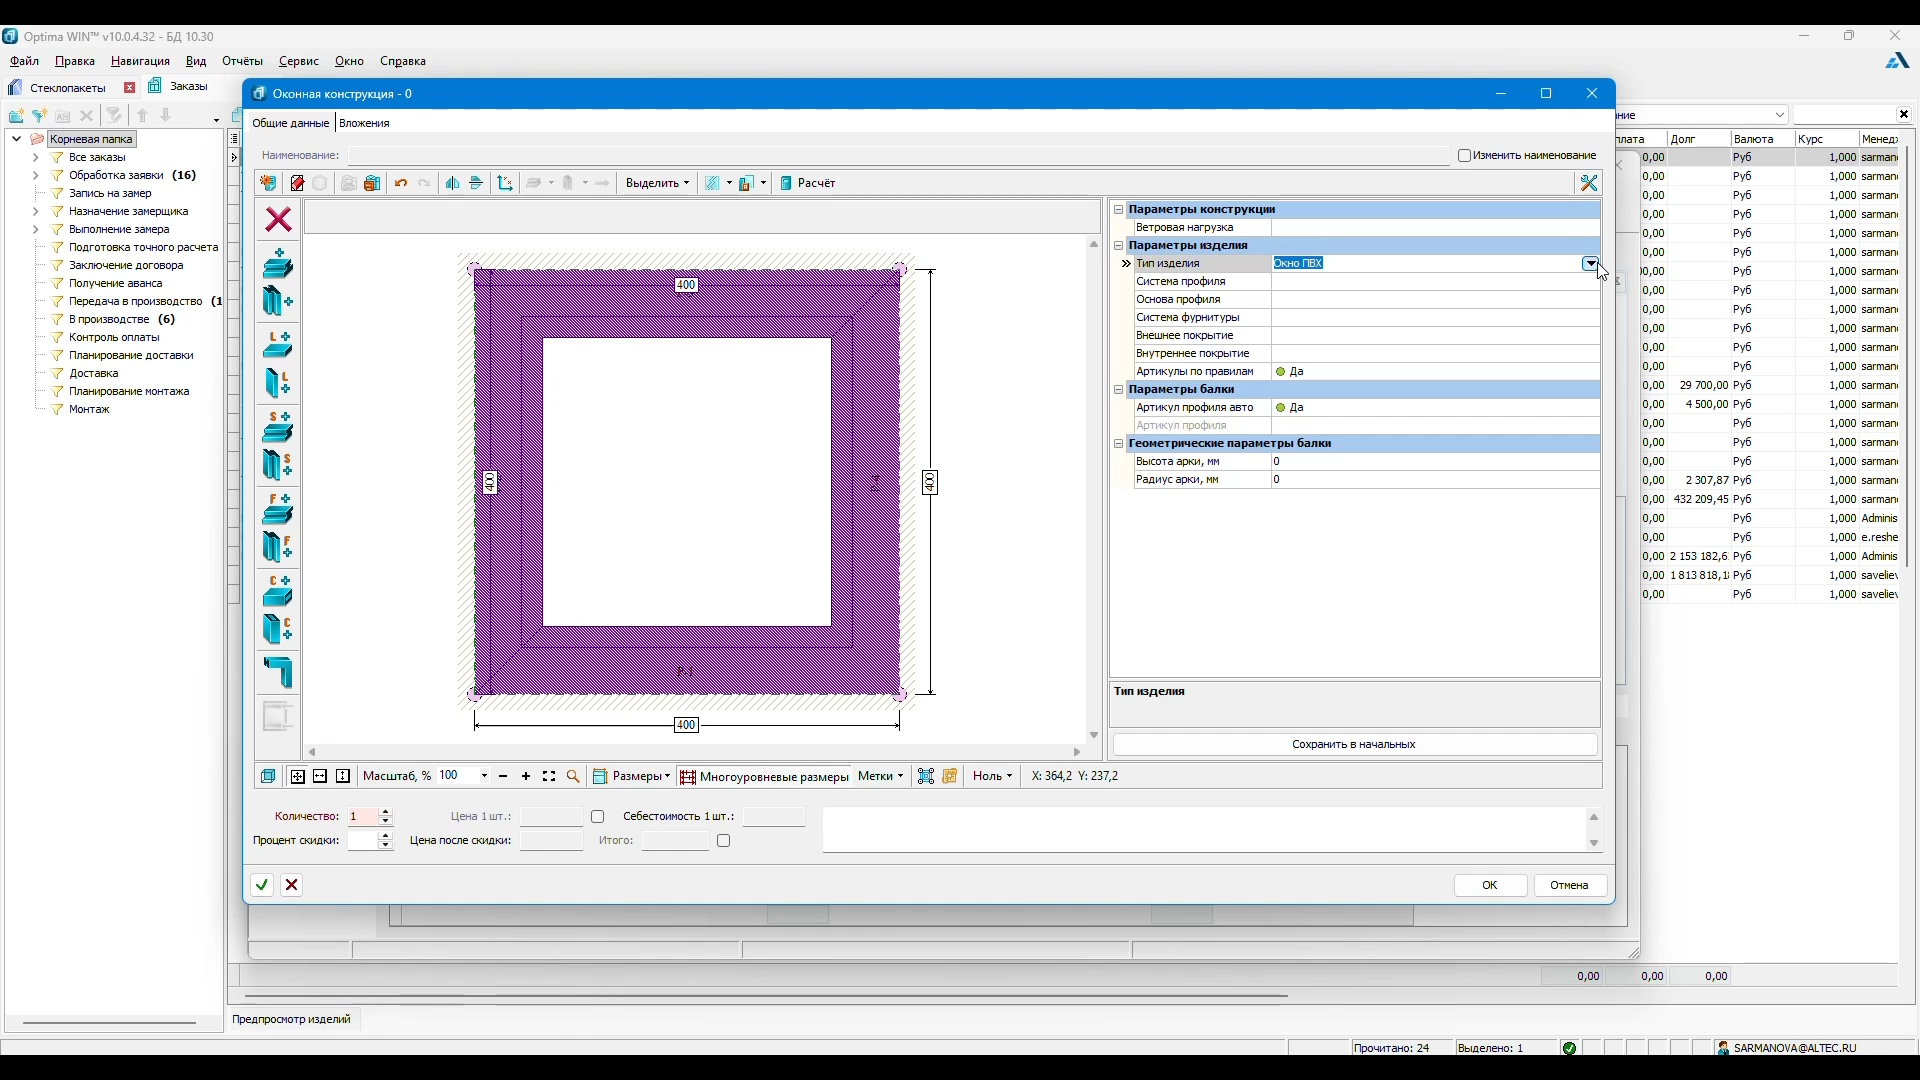
Task: Toggle 'Многоуровневые размеры' button
Action: [x=765, y=777]
